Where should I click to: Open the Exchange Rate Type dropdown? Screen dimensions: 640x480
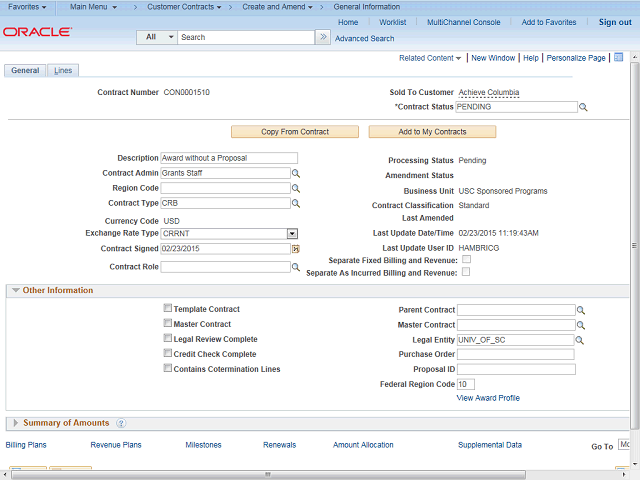click(x=292, y=233)
